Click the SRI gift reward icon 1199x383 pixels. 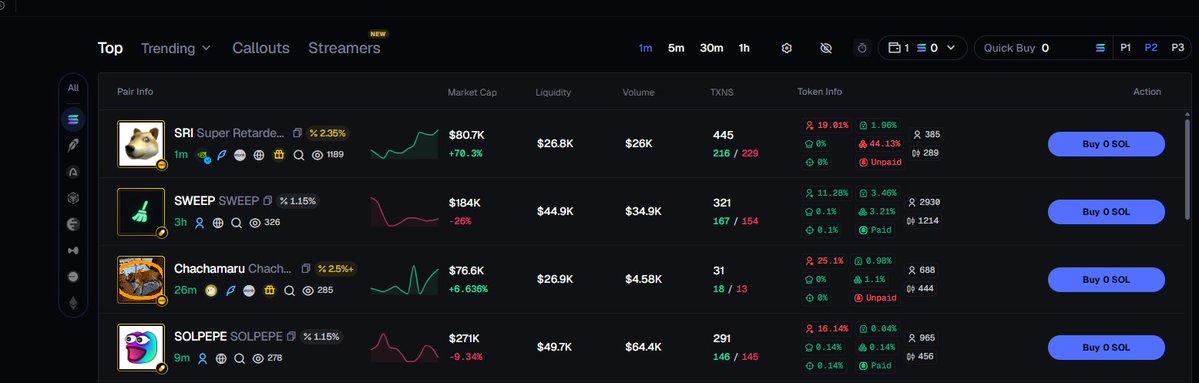point(279,154)
